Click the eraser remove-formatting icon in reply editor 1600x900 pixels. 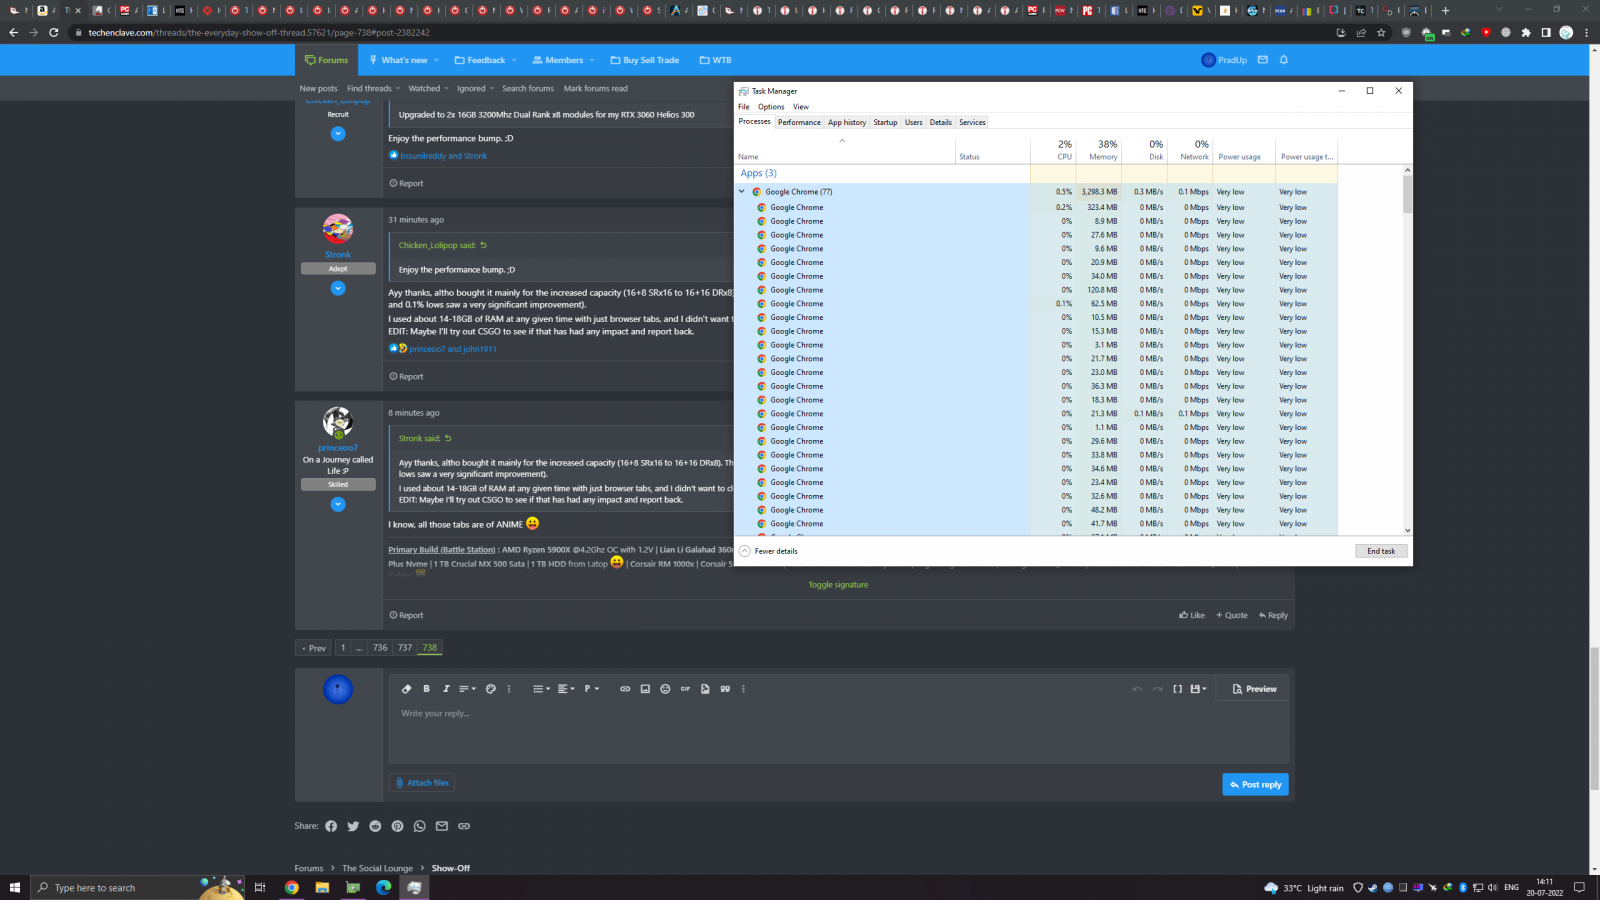(x=406, y=689)
